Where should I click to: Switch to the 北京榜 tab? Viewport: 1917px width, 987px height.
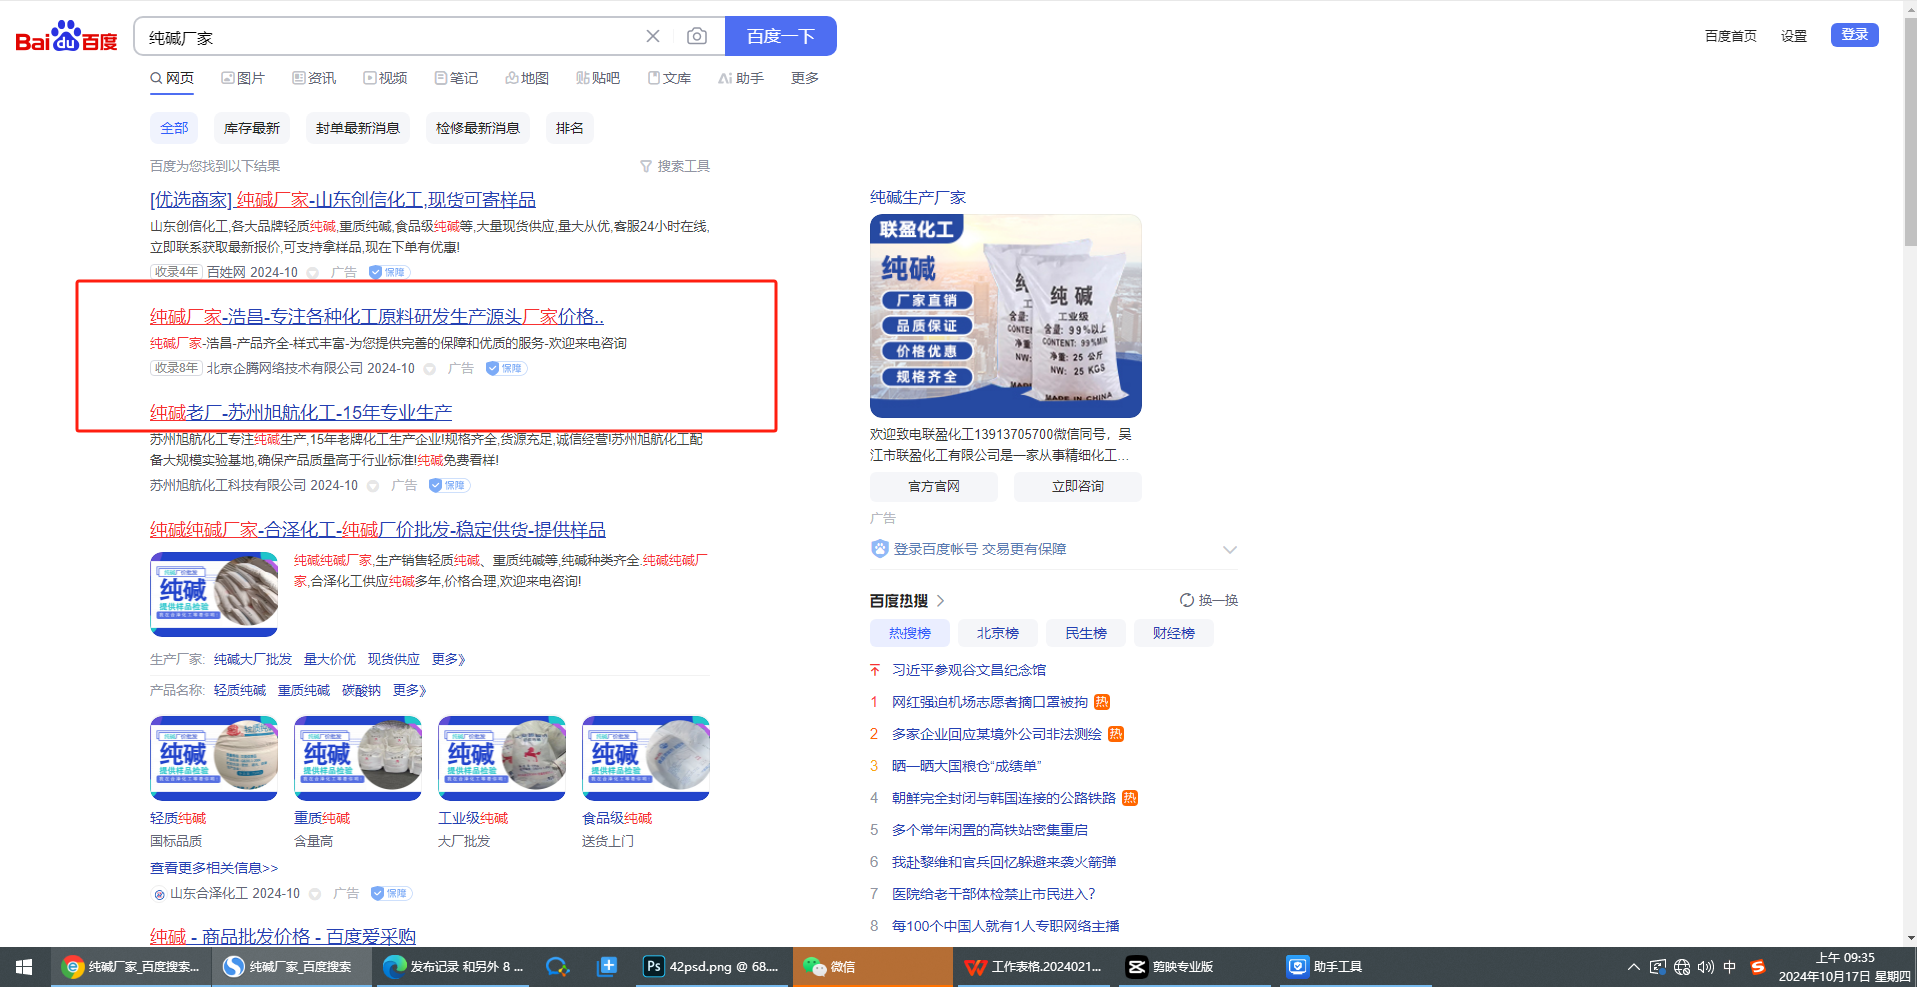click(998, 633)
